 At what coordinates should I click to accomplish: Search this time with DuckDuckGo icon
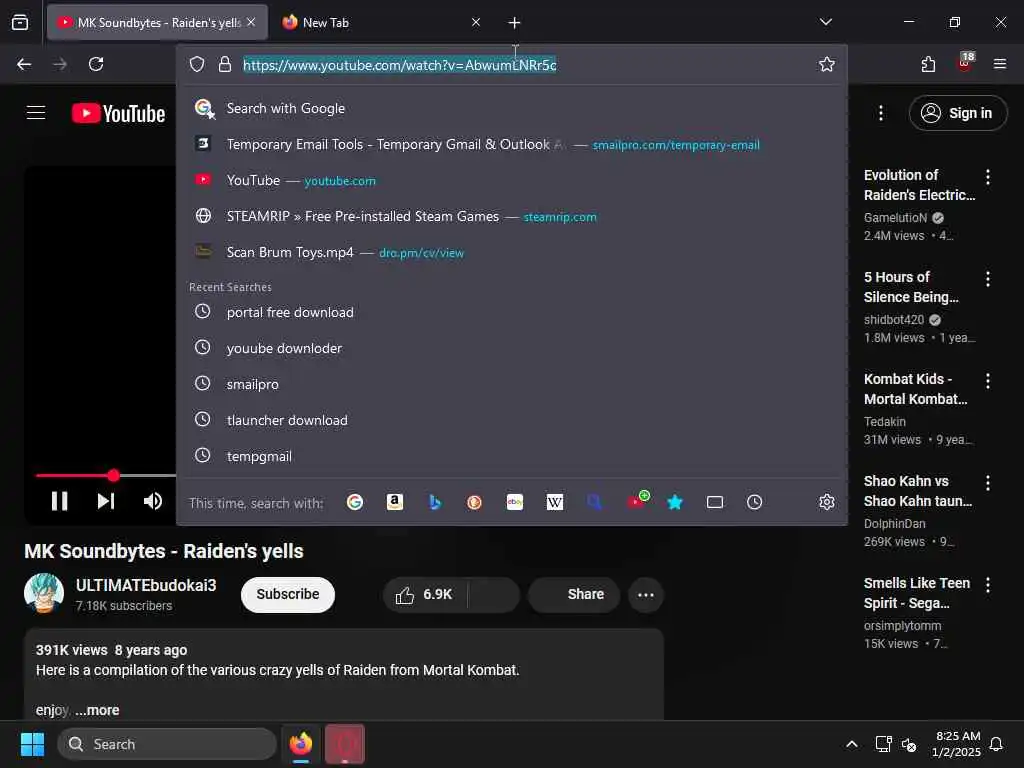(475, 502)
